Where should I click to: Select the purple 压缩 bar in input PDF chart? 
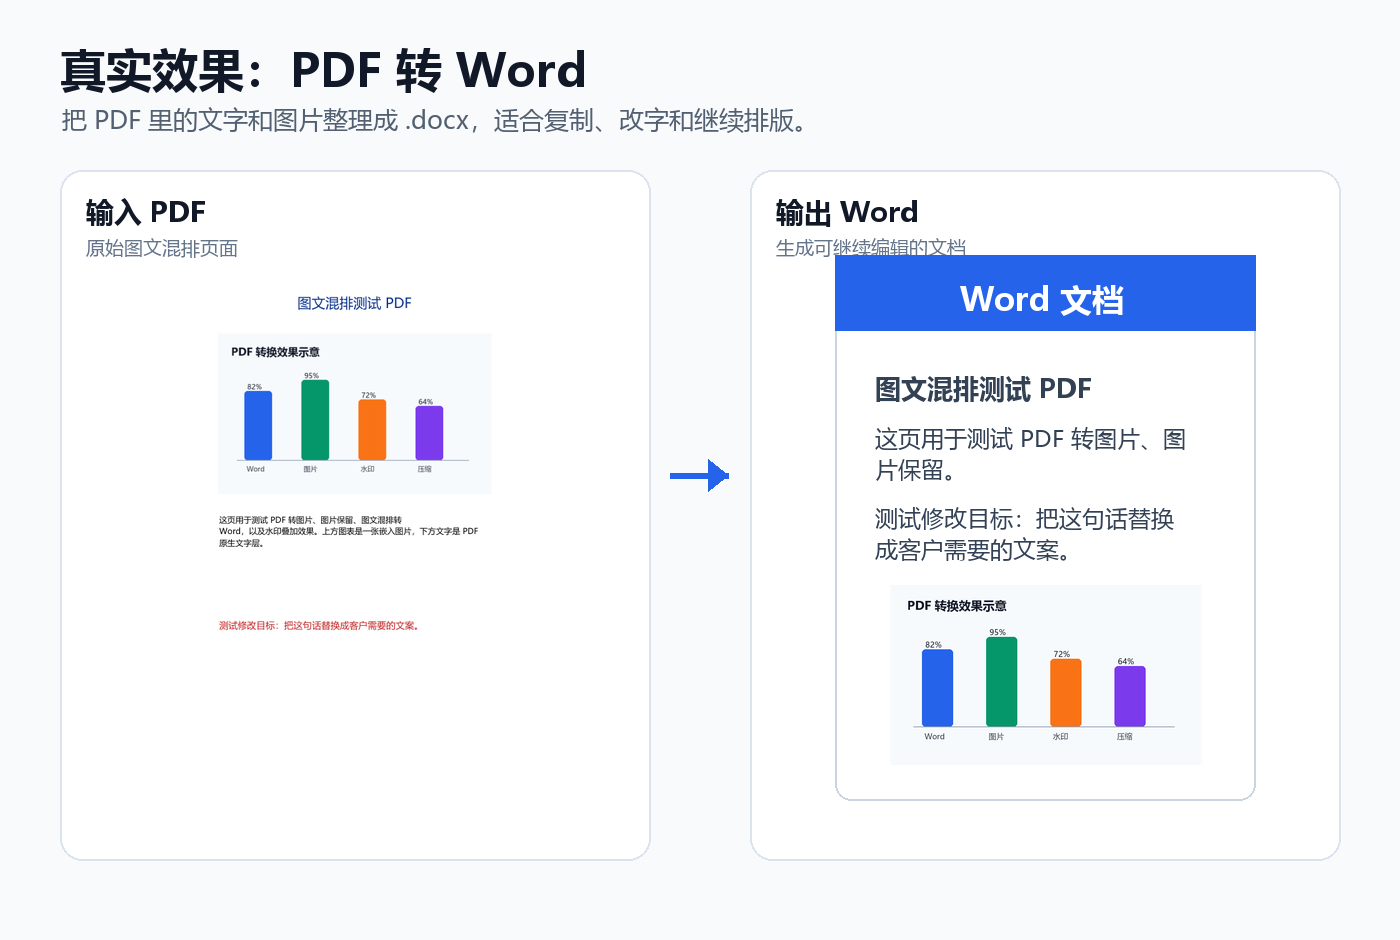click(429, 433)
